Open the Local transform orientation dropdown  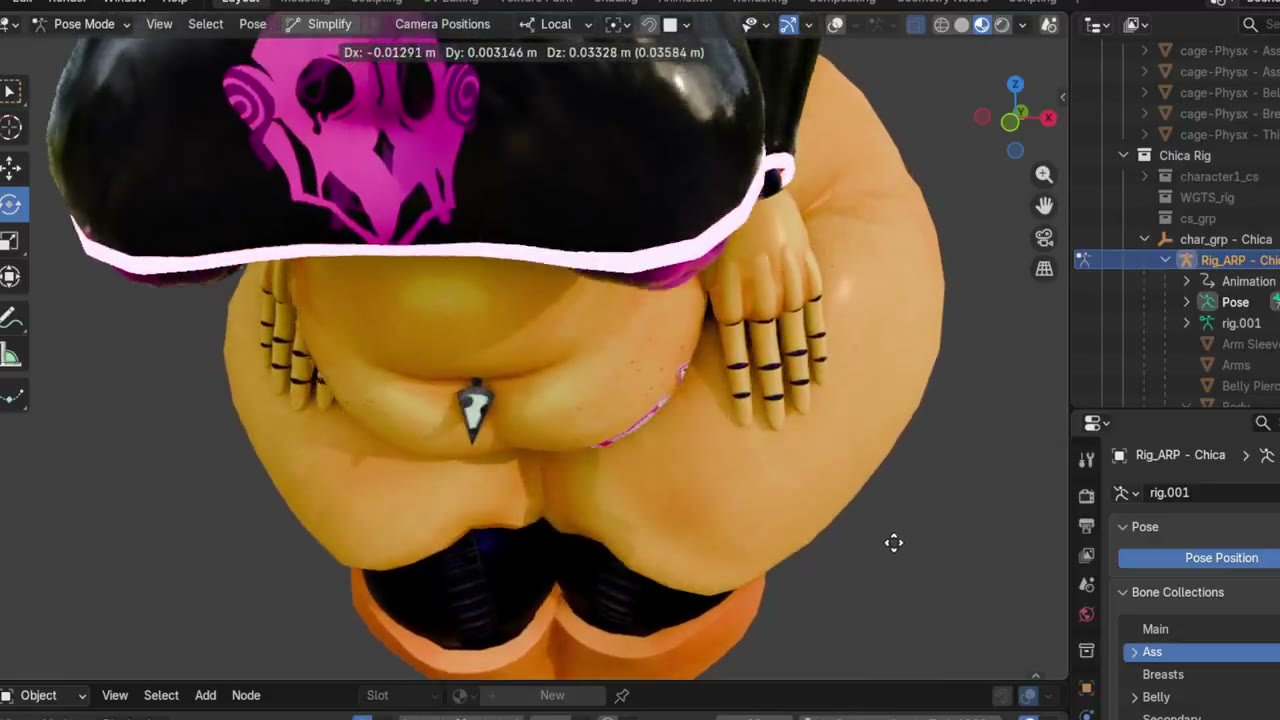(555, 24)
